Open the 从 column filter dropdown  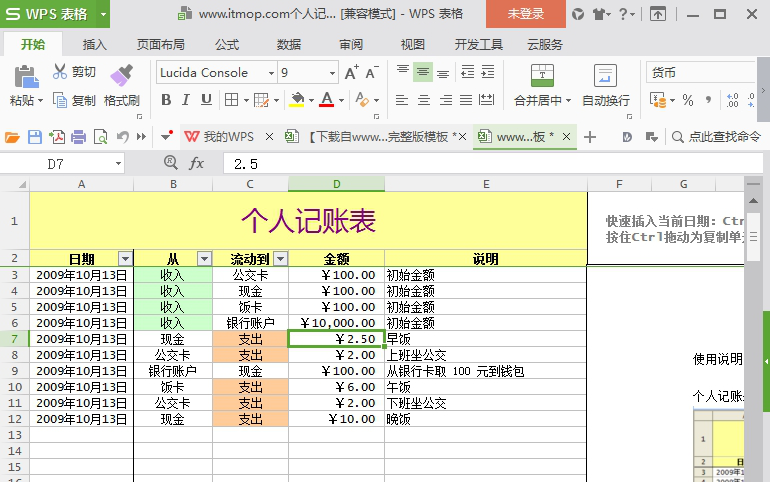coord(204,258)
